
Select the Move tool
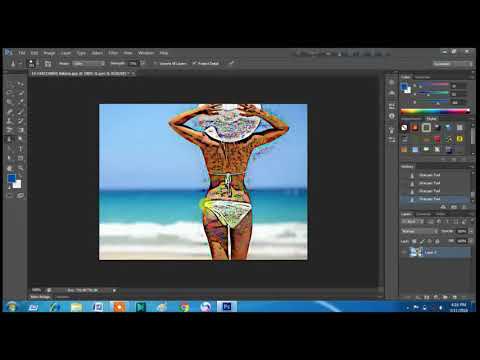tap(20, 84)
